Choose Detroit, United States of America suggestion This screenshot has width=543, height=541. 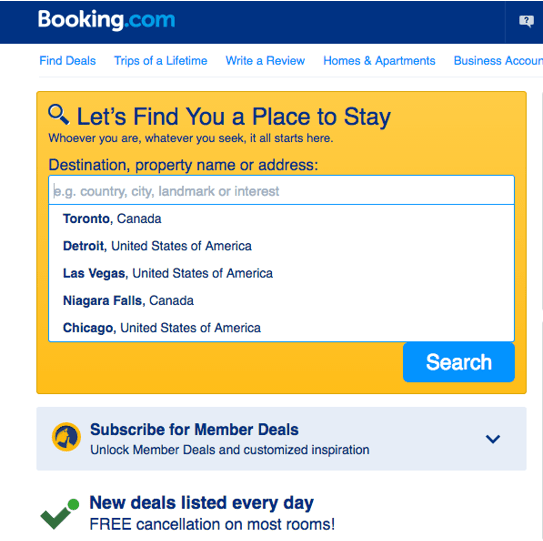pos(281,246)
